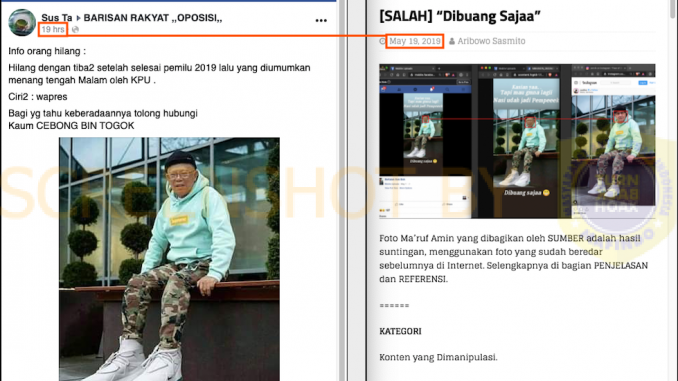The image size is (678, 381).
Task: Open the three-dots post options menu
Action: coord(321,20)
